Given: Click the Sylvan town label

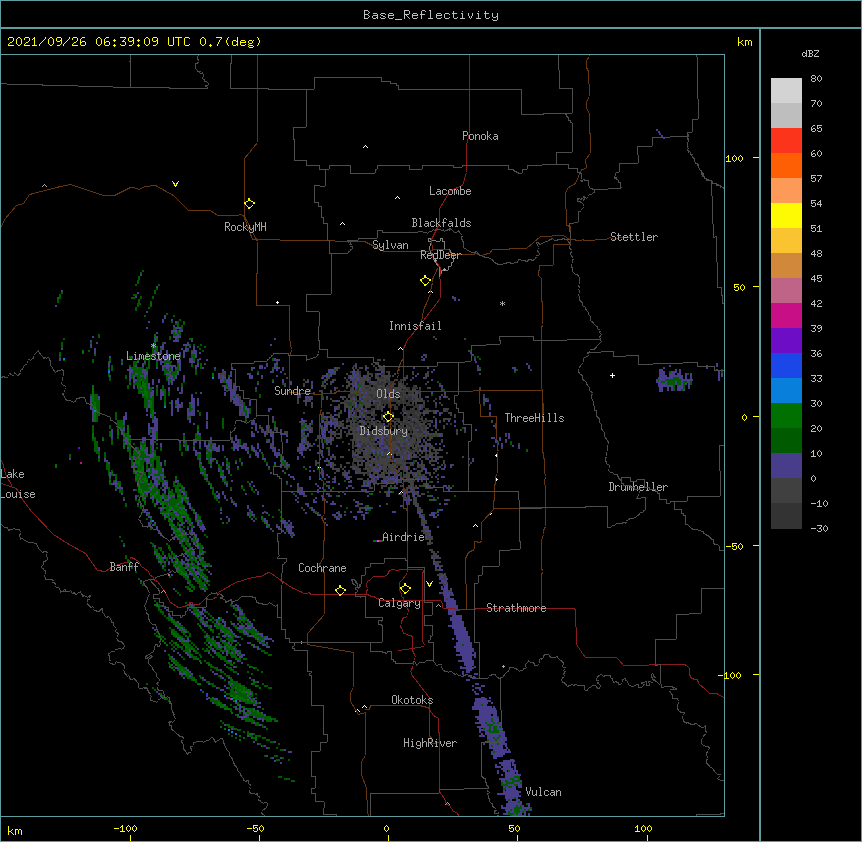Looking at the screenshot, I should point(390,245).
